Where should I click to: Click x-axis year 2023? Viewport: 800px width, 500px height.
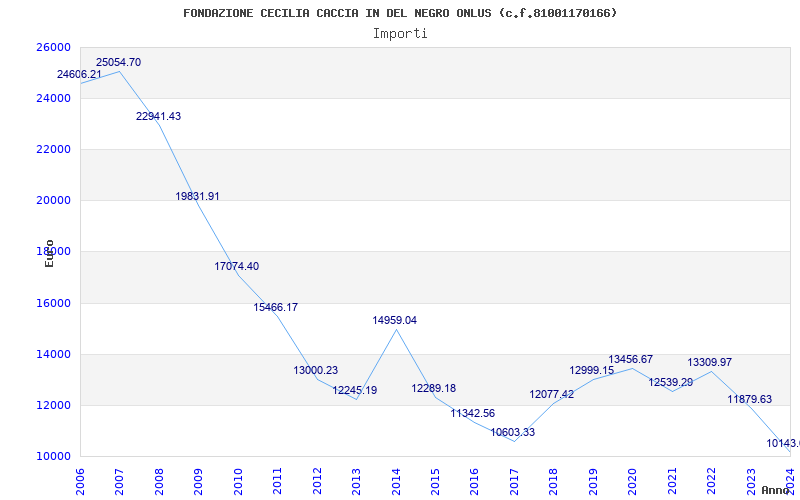(x=751, y=482)
